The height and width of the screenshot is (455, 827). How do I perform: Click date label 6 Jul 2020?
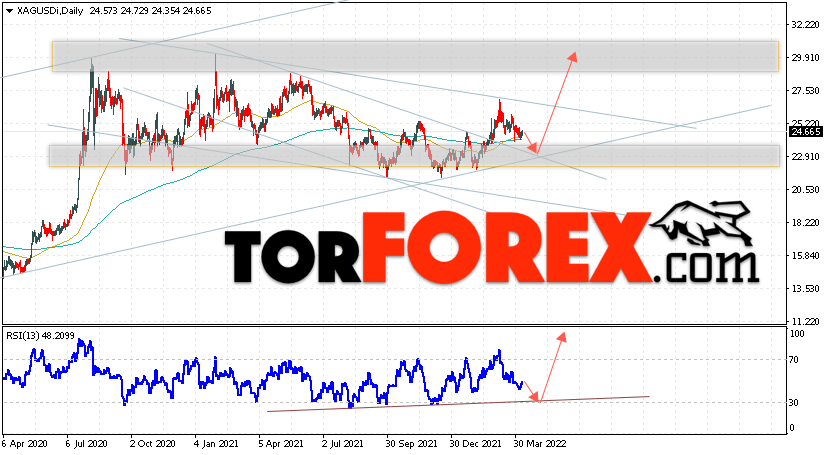[x=86, y=444]
